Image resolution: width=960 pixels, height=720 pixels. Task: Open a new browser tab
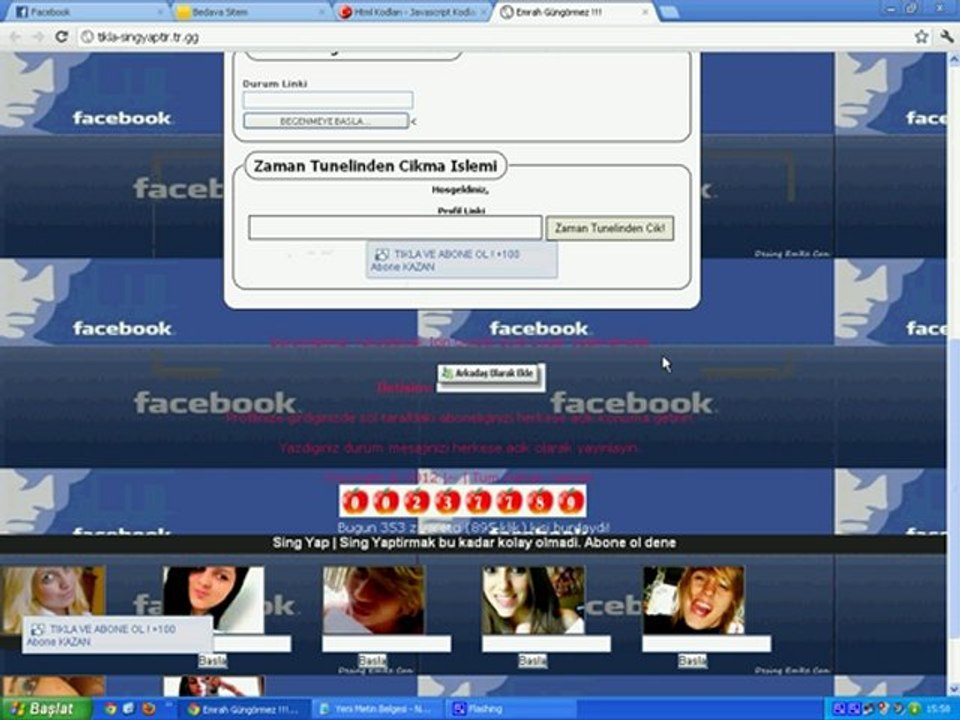click(669, 12)
